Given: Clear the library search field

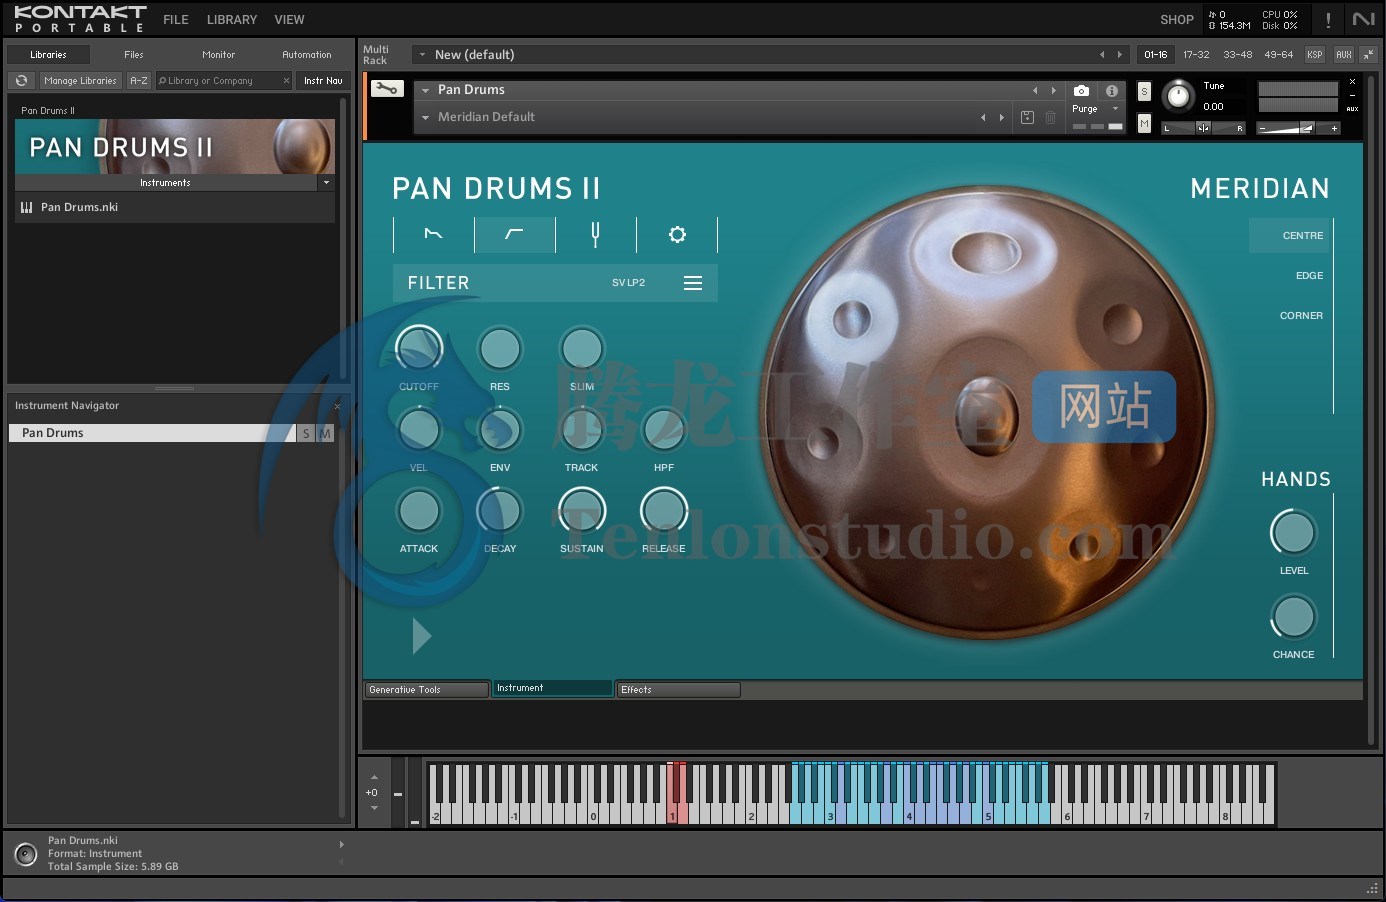Looking at the screenshot, I should pos(286,81).
